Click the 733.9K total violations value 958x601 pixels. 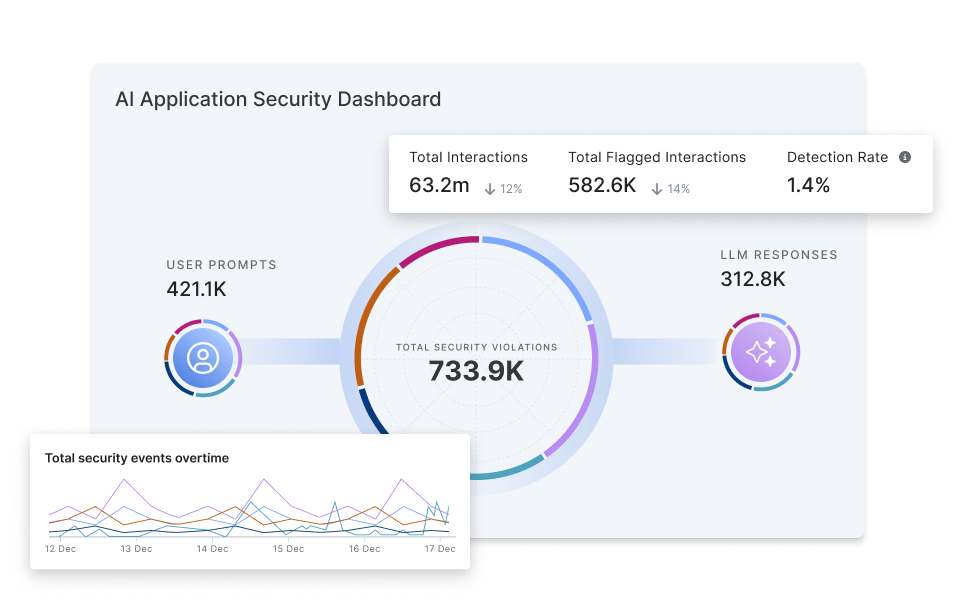(476, 371)
